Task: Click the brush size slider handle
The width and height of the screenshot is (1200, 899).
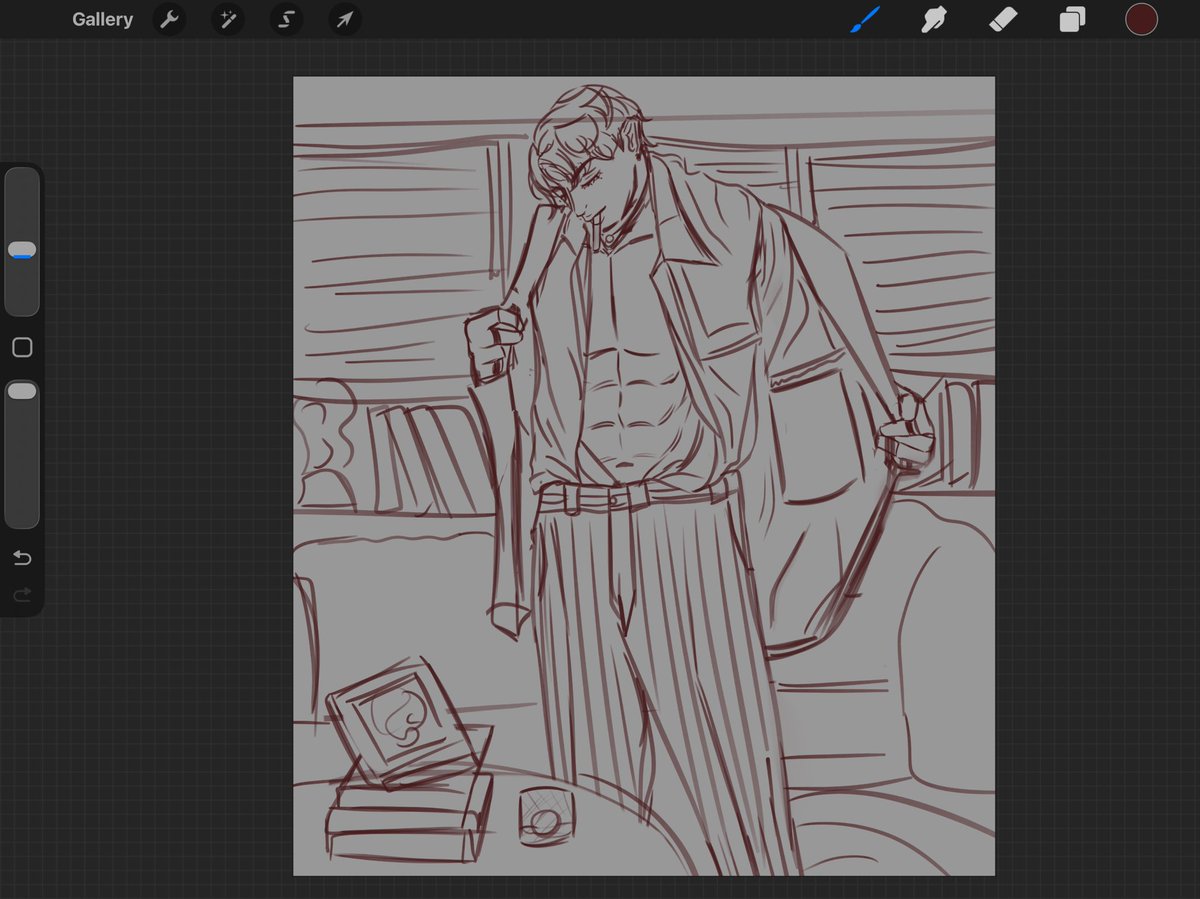Action: pyautogui.click(x=22, y=250)
